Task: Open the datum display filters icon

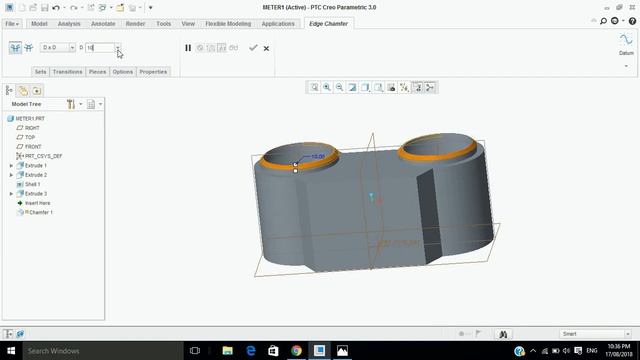Action: point(404,87)
